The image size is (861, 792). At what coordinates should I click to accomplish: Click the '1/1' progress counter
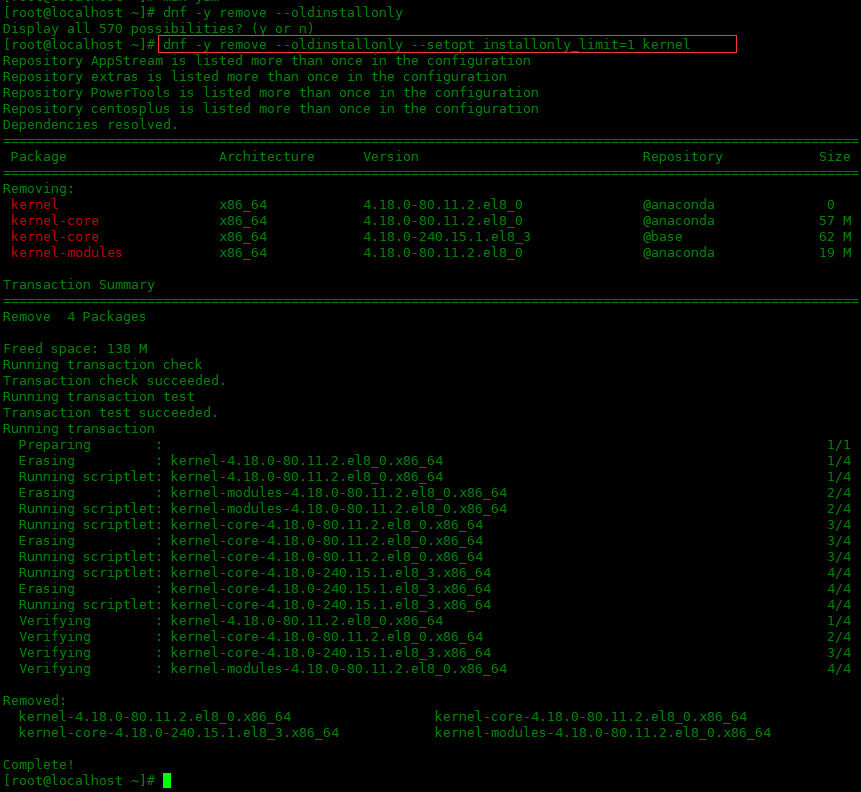(838, 445)
